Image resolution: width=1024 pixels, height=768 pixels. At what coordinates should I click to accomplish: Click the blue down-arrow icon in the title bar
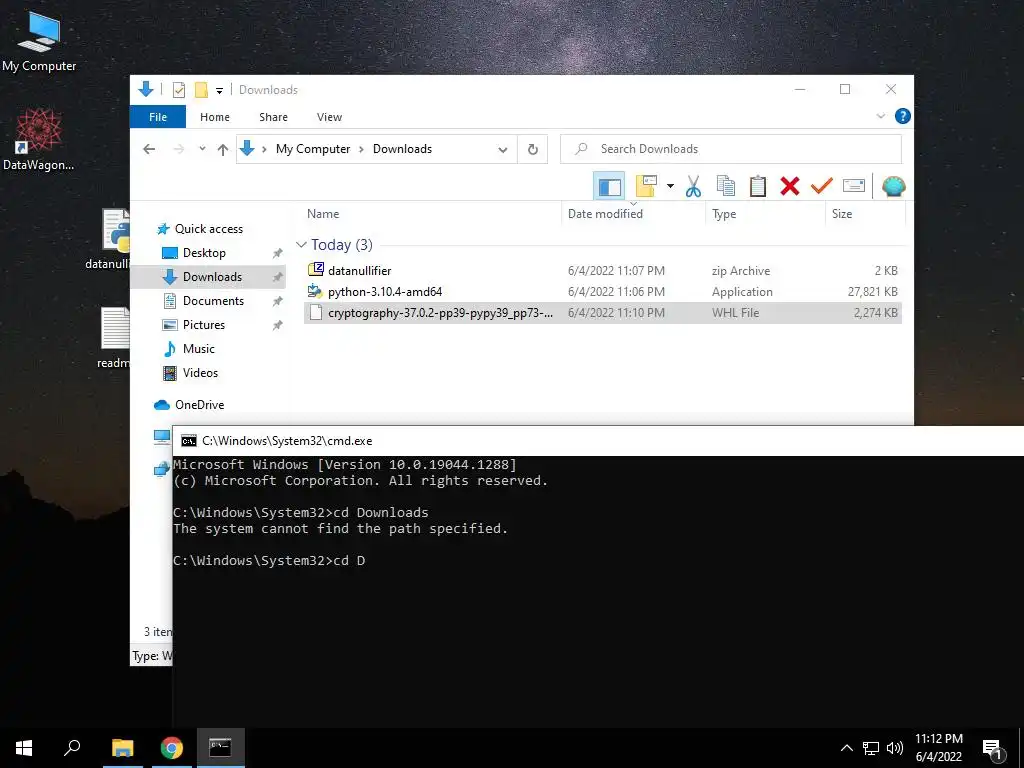(146, 89)
